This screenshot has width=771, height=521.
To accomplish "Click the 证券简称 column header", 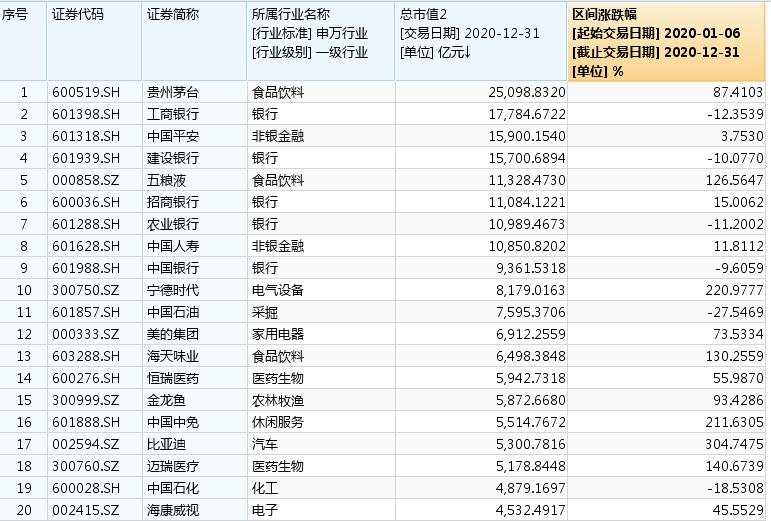I will (194, 41).
